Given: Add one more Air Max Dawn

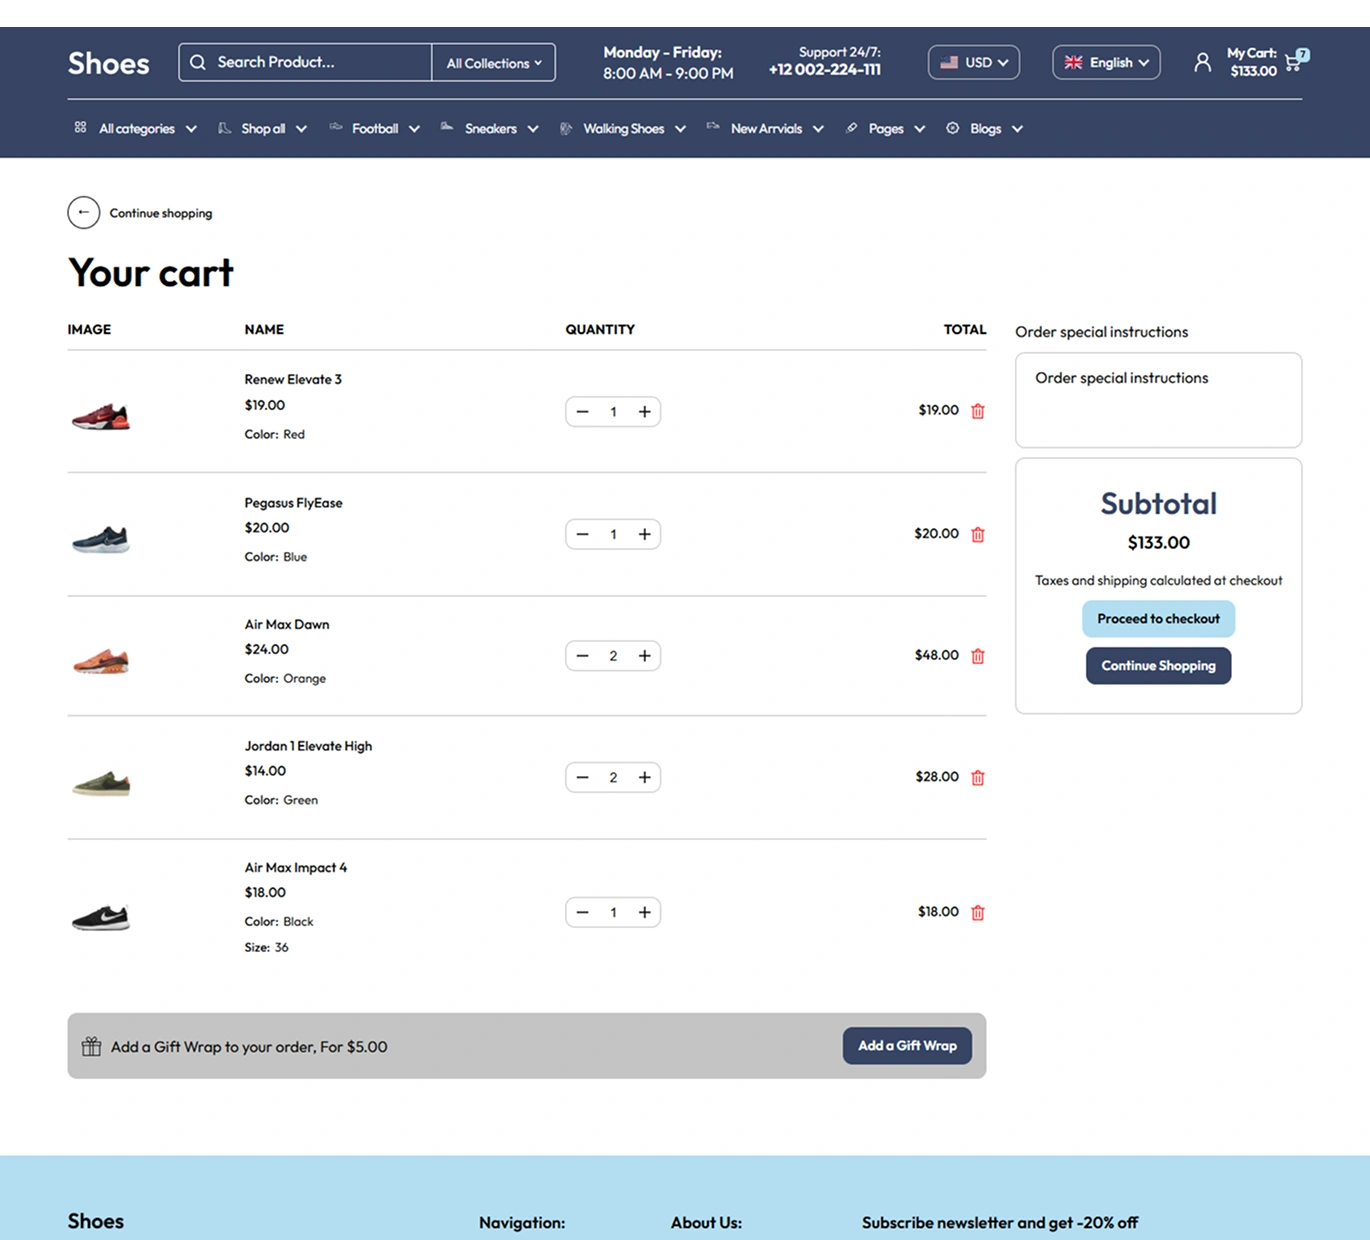Looking at the screenshot, I should coord(645,656).
